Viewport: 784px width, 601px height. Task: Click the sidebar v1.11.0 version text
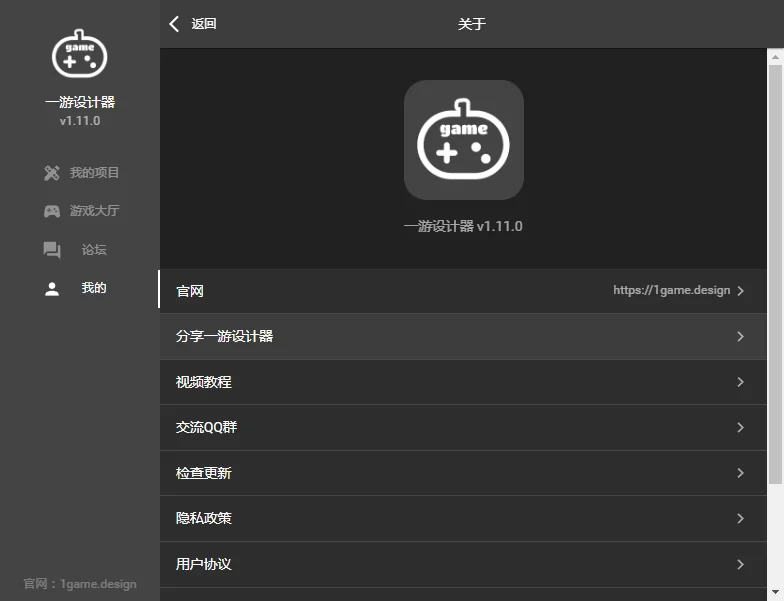pyautogui.click(x=80, y=121)
